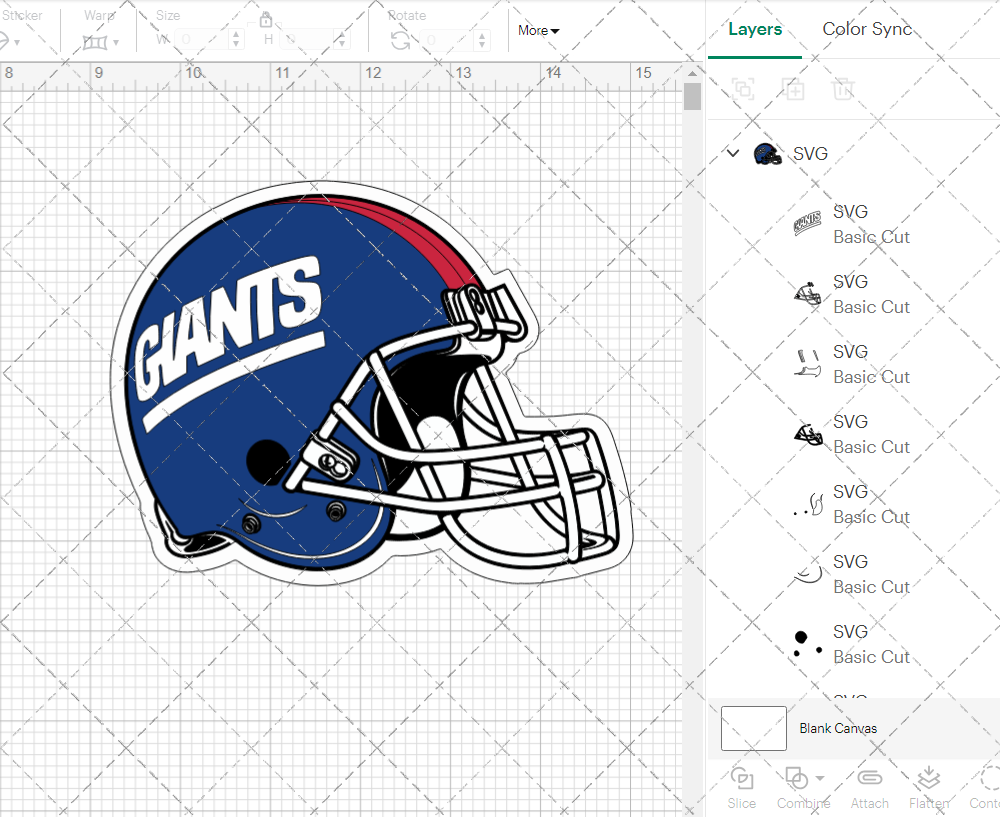Collapse the SVG group layer

(733, 154)
